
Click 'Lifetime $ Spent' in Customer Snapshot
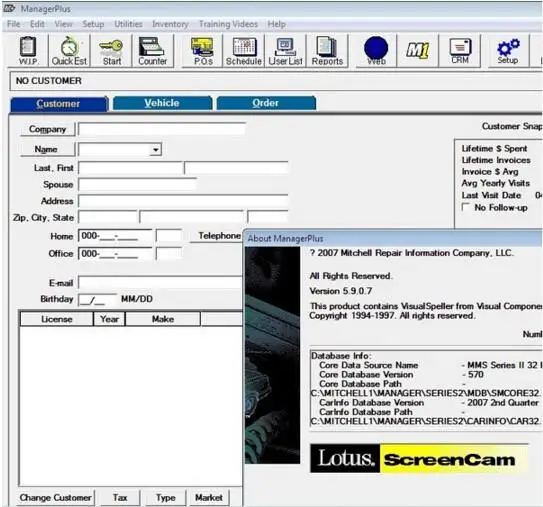(494, 149)
